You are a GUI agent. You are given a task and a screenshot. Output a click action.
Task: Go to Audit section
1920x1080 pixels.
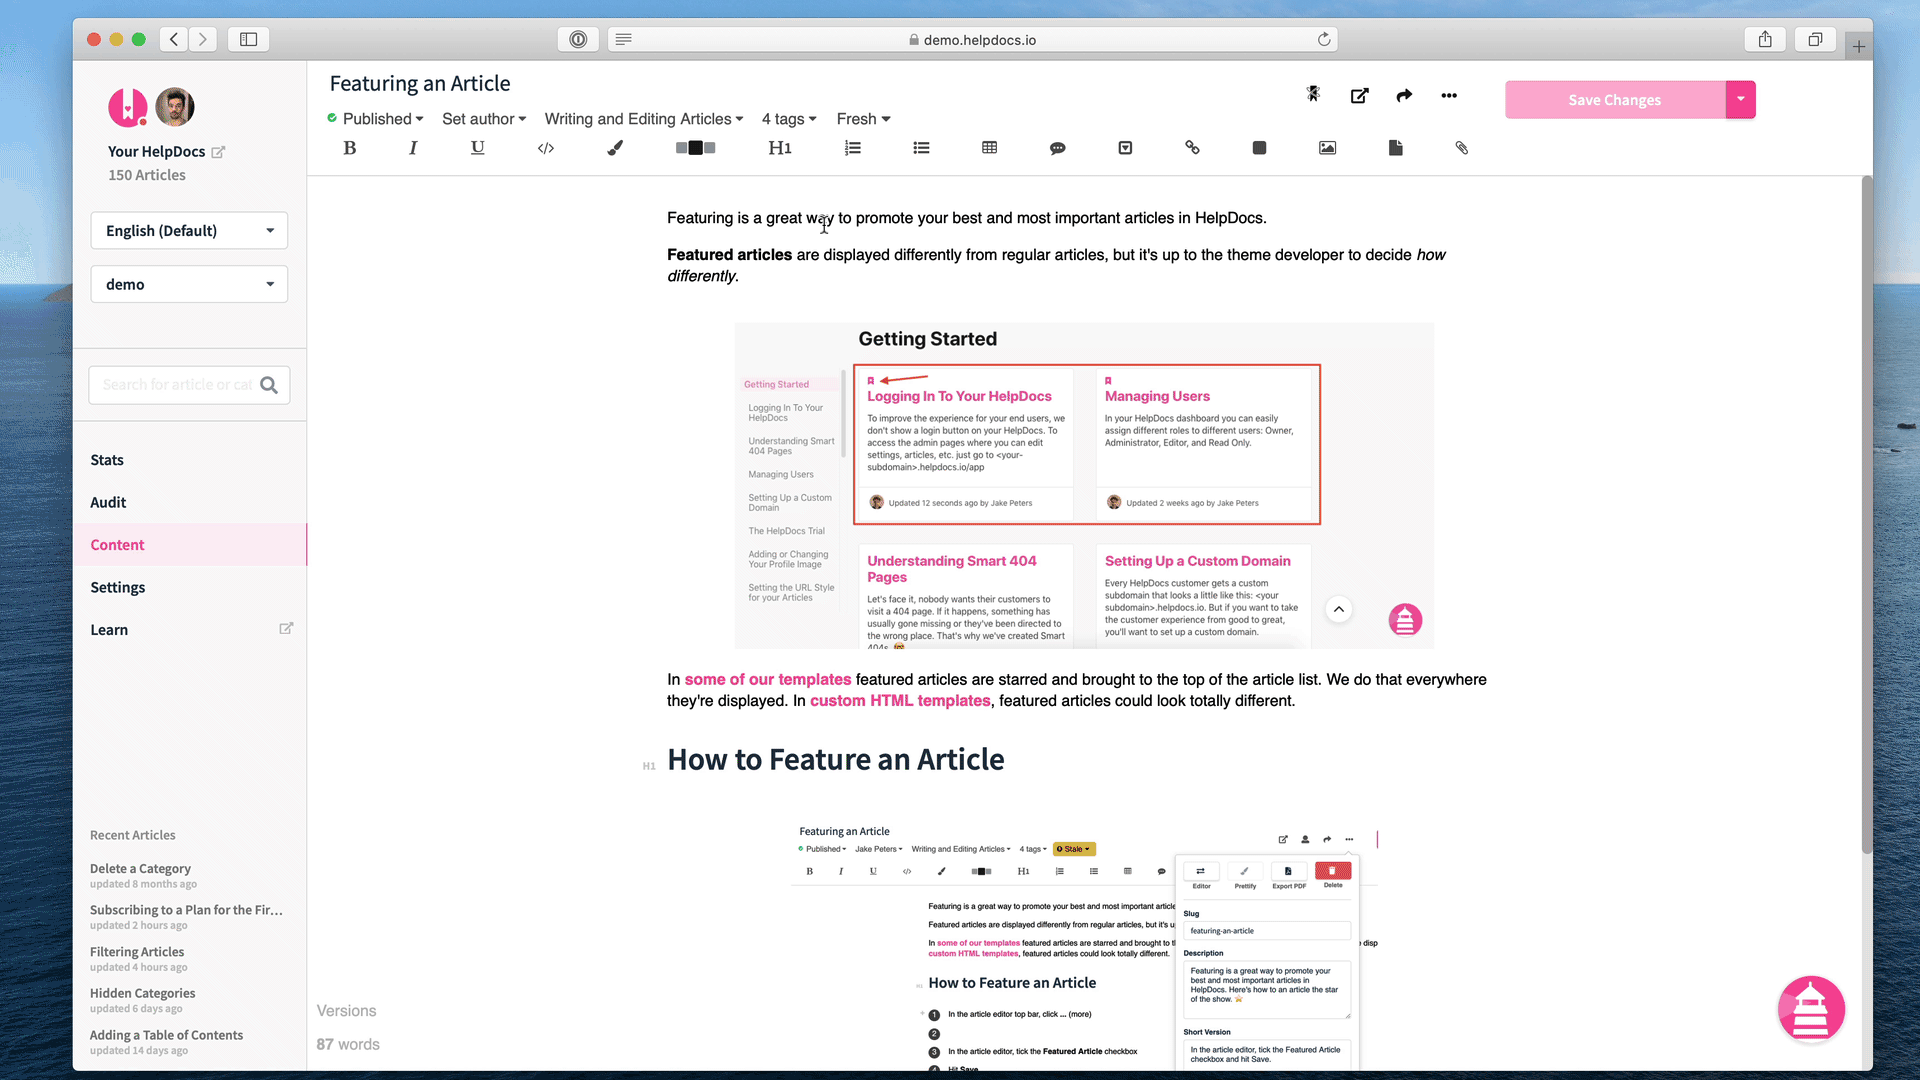coord(108,503)
